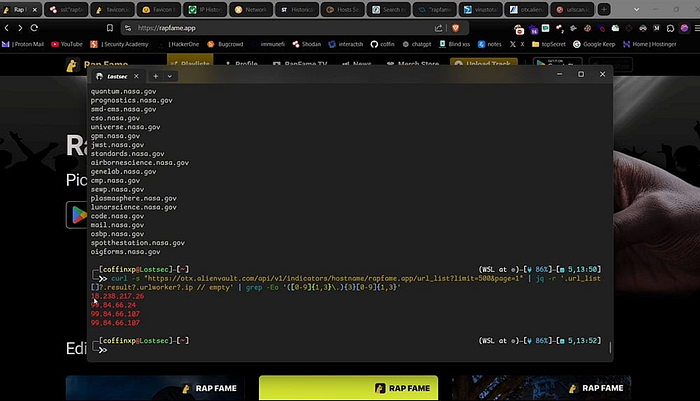The height and width of the screenshot is (401, 700).
Task: Open the Shodan extension with badge 2
Action: point(559,28)
